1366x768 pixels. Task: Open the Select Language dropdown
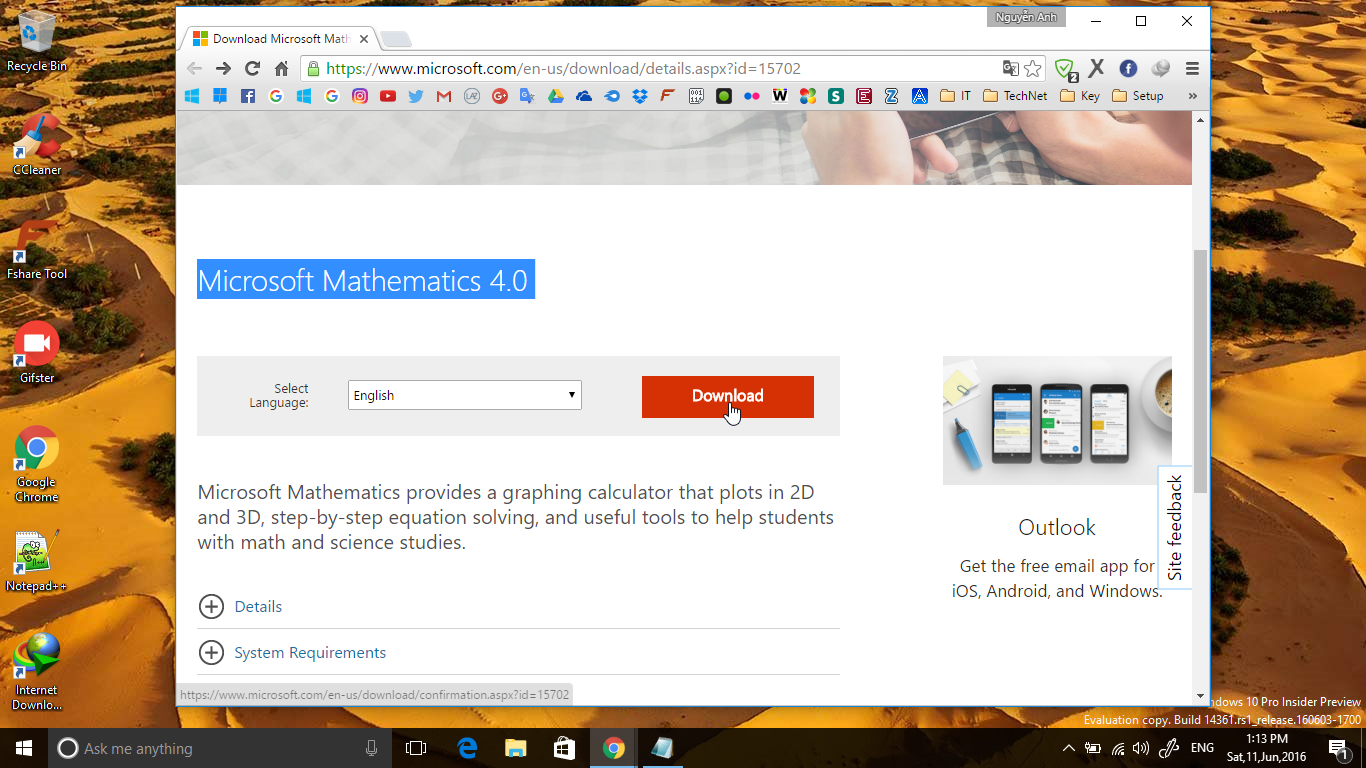click(x=465, y=395)
